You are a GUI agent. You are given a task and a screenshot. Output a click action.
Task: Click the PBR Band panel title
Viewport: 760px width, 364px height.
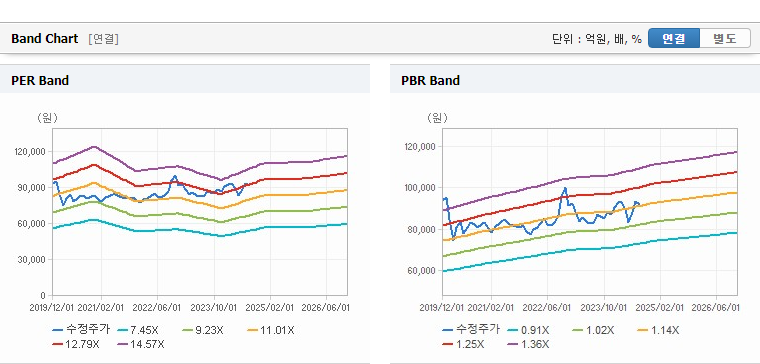click(x=430, y=80)
